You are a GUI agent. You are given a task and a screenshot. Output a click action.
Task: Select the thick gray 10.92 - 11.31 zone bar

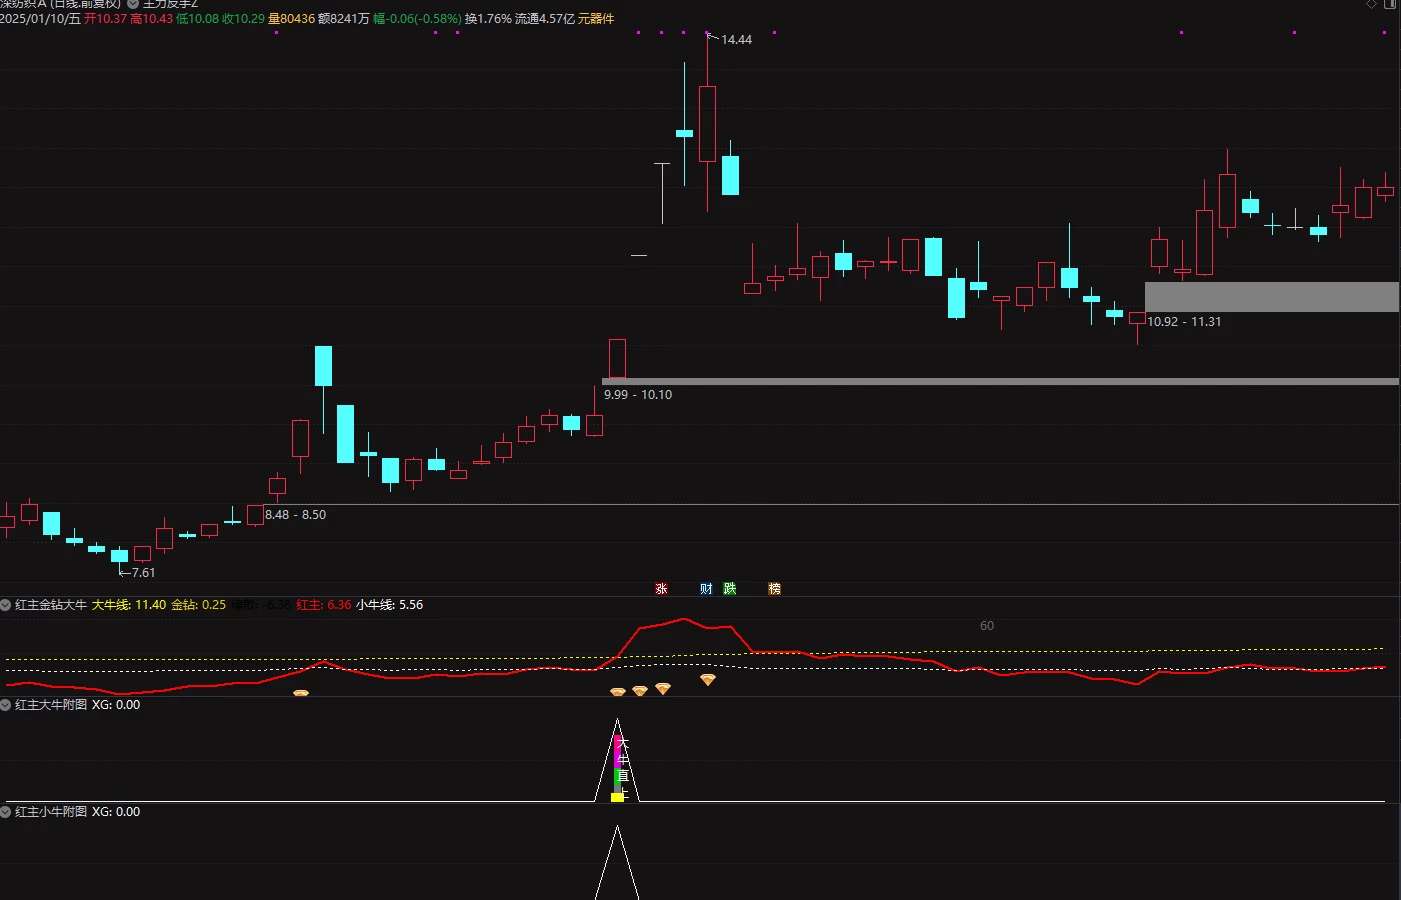pos(1271,297)
